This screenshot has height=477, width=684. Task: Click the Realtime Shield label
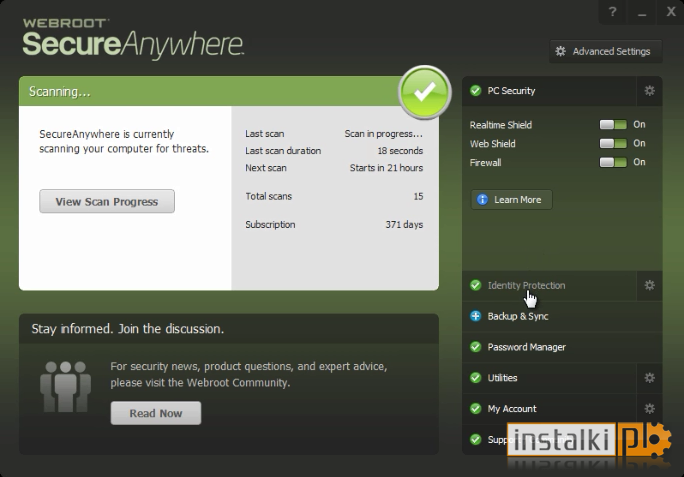(501, 125)
